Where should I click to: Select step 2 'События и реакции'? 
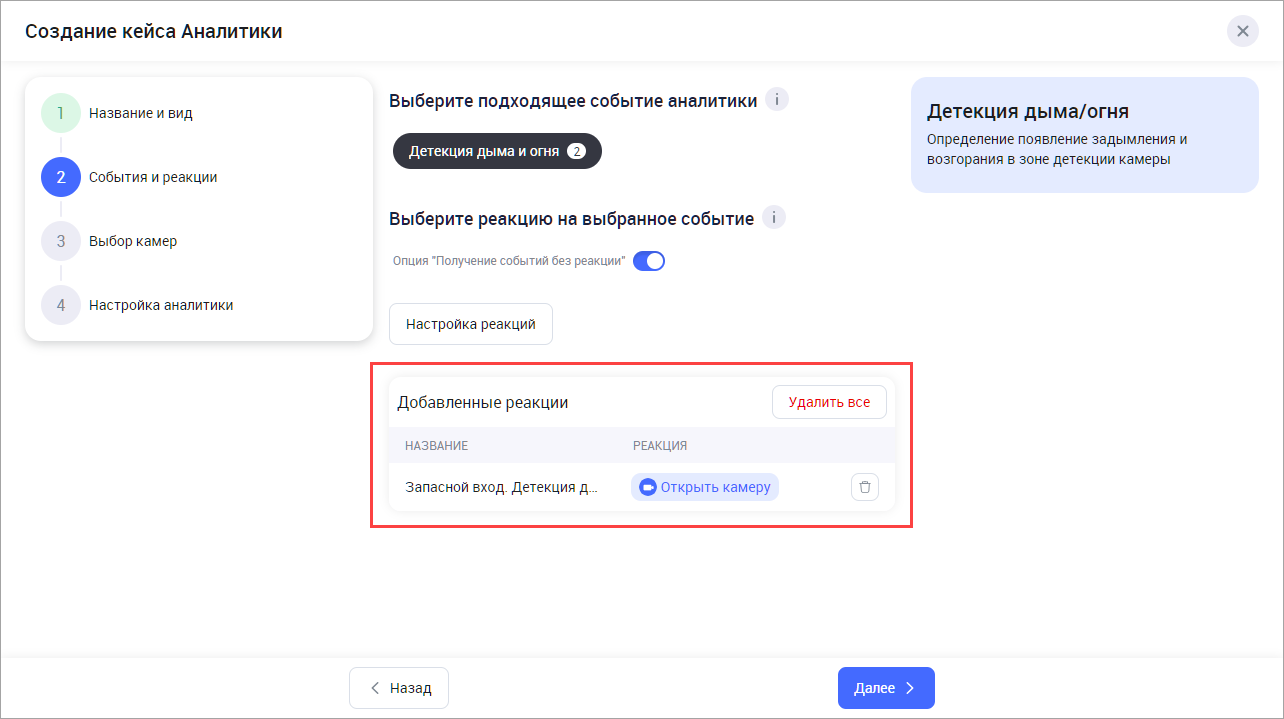click(60, 177)
